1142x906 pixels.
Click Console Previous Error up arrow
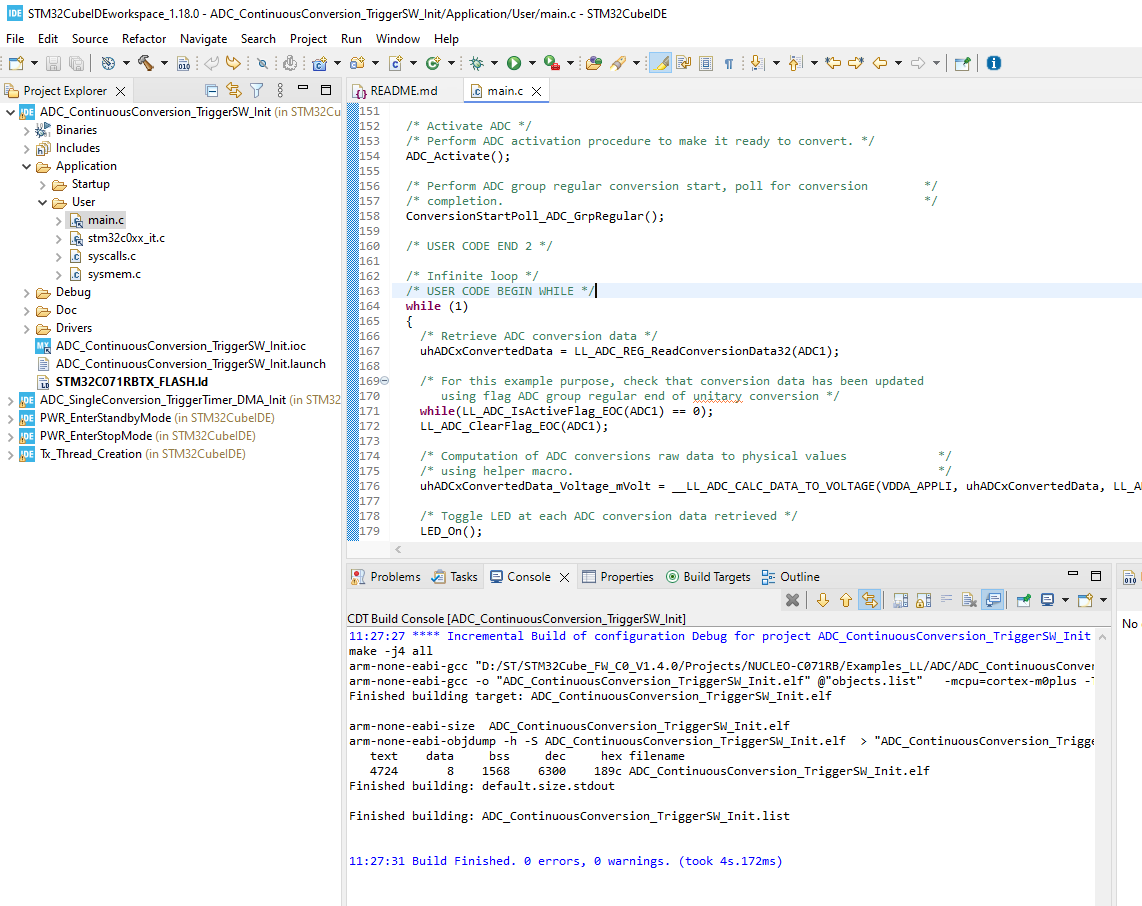(x=846, y=600)
